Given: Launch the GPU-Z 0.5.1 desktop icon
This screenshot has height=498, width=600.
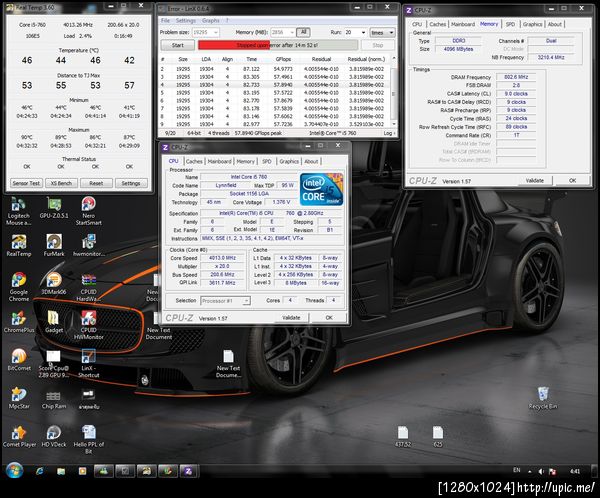Looking at the screenshot, I should click(x=54, y=208).
